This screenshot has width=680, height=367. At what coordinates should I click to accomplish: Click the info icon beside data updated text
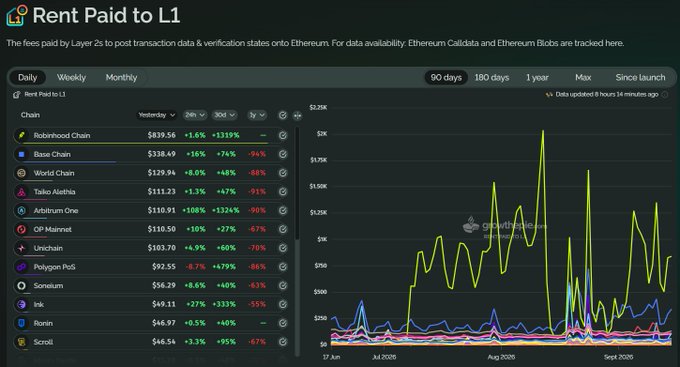pyautogui.click(x=665, y=95)
